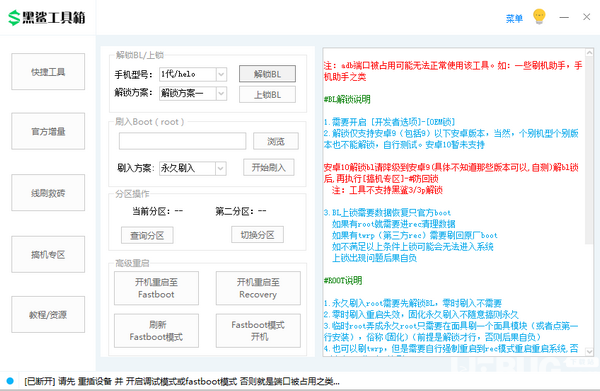Click the [已断开] status bar message
Image resolution: width=600 pixels, height=391 pixels.
[182, 381]
